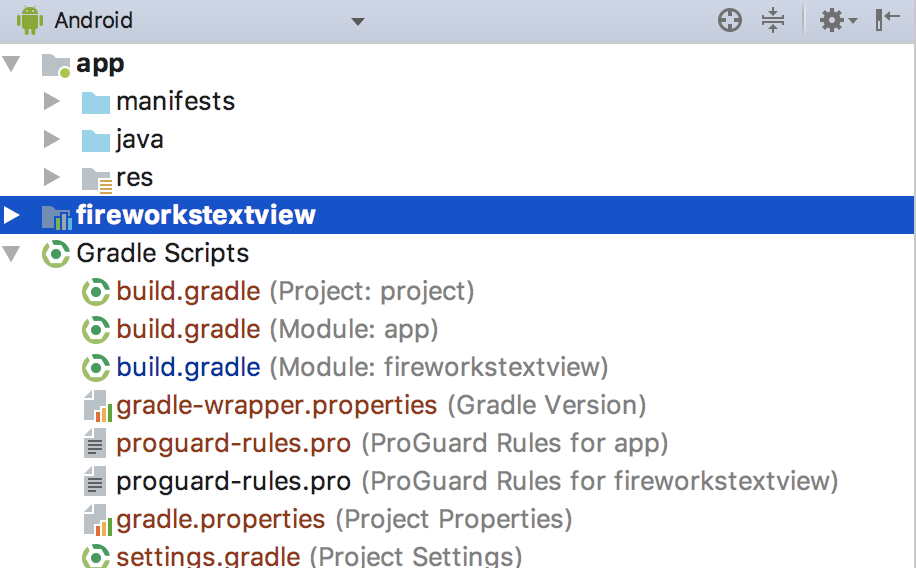Image resolution: width=916 pixels, height=568 pixels.
Task: Expand the res folder arrow
Action: pyautogui.click(x=52, y=178)
